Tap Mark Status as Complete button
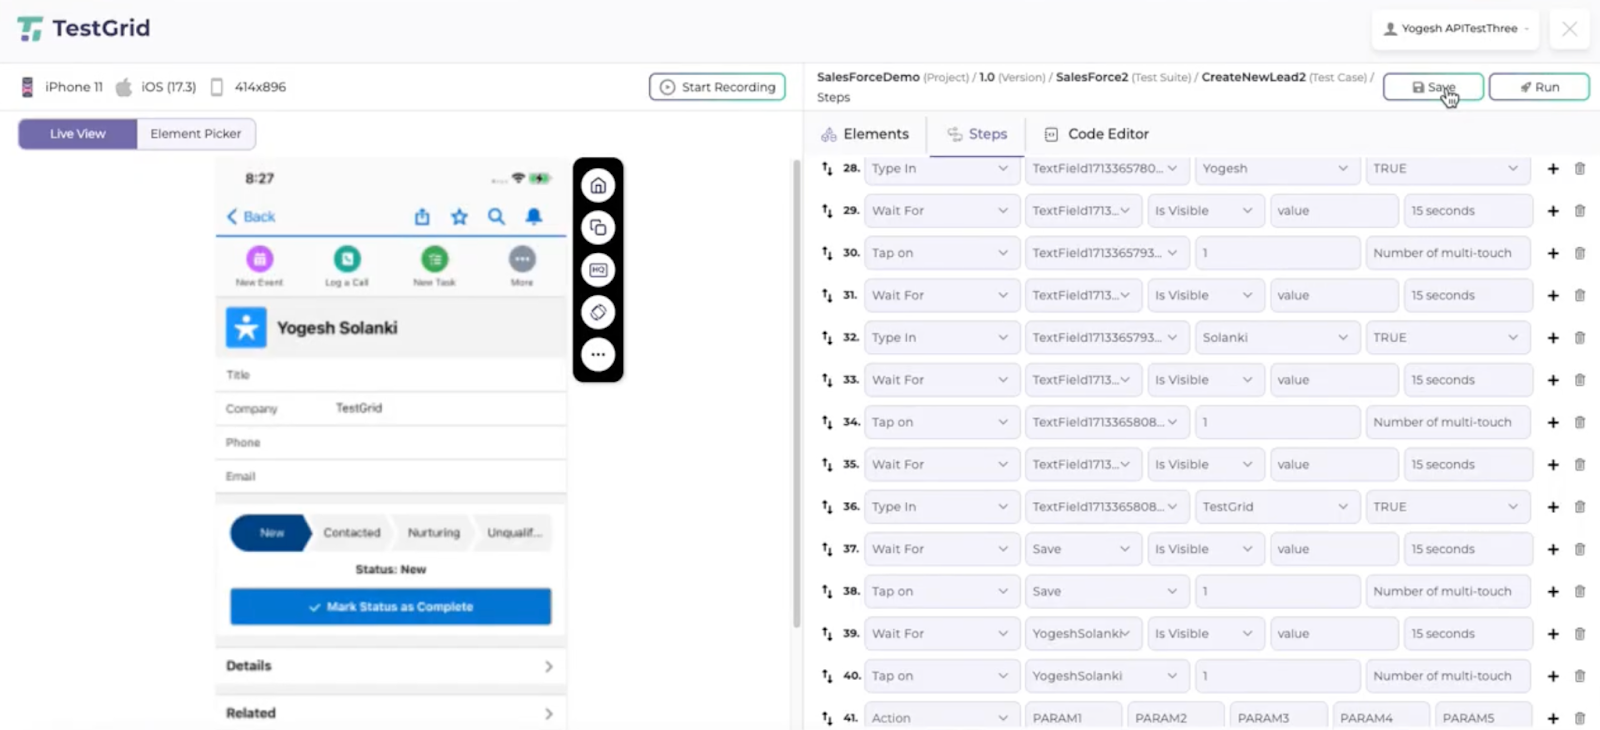 [391, 607]
